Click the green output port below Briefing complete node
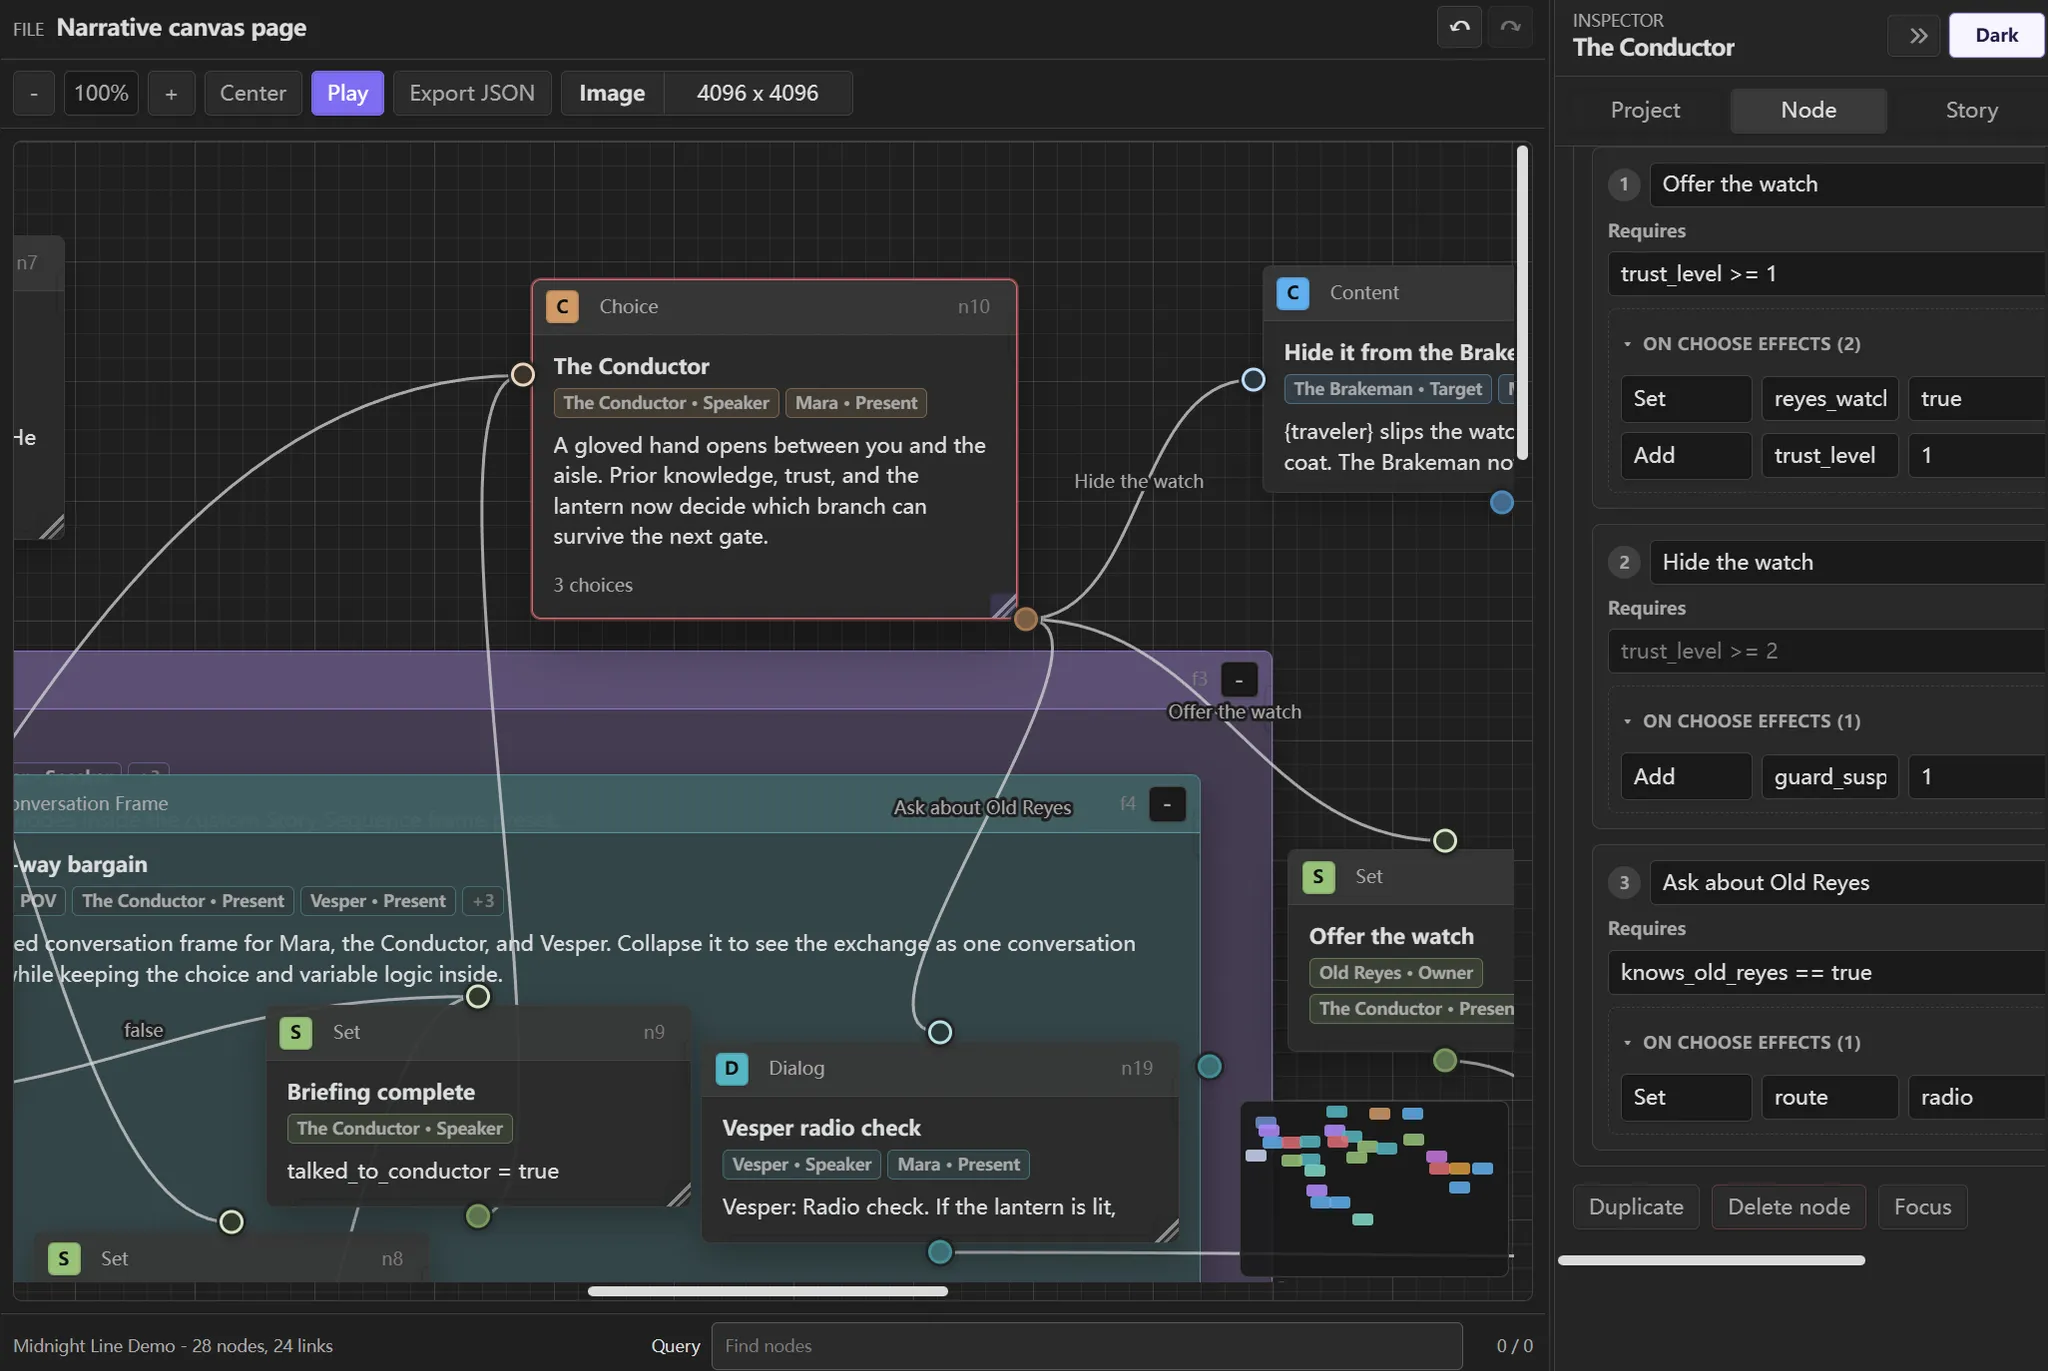 [x=478, y=1215]
